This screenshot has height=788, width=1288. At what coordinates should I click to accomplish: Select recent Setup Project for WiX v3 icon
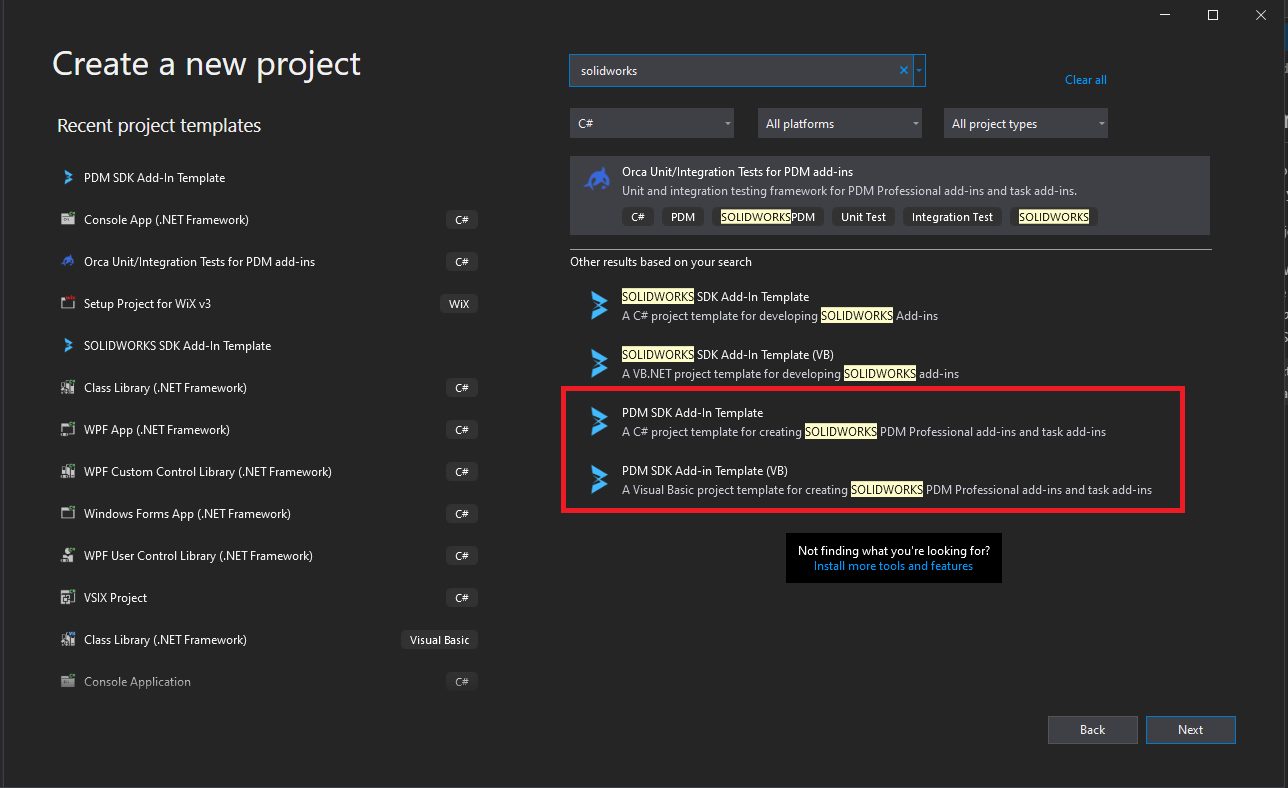(68, 303)
